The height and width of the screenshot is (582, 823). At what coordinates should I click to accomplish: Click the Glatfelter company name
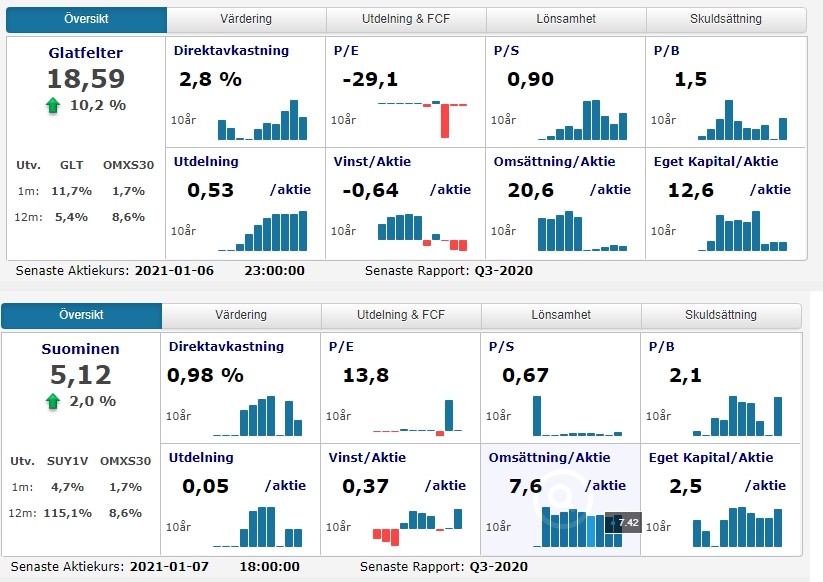click(x=85, y=53)
